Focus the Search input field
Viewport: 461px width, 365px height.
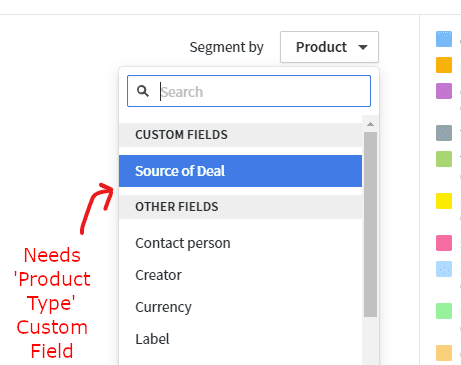pyautogui.click(x=249, y=91)
